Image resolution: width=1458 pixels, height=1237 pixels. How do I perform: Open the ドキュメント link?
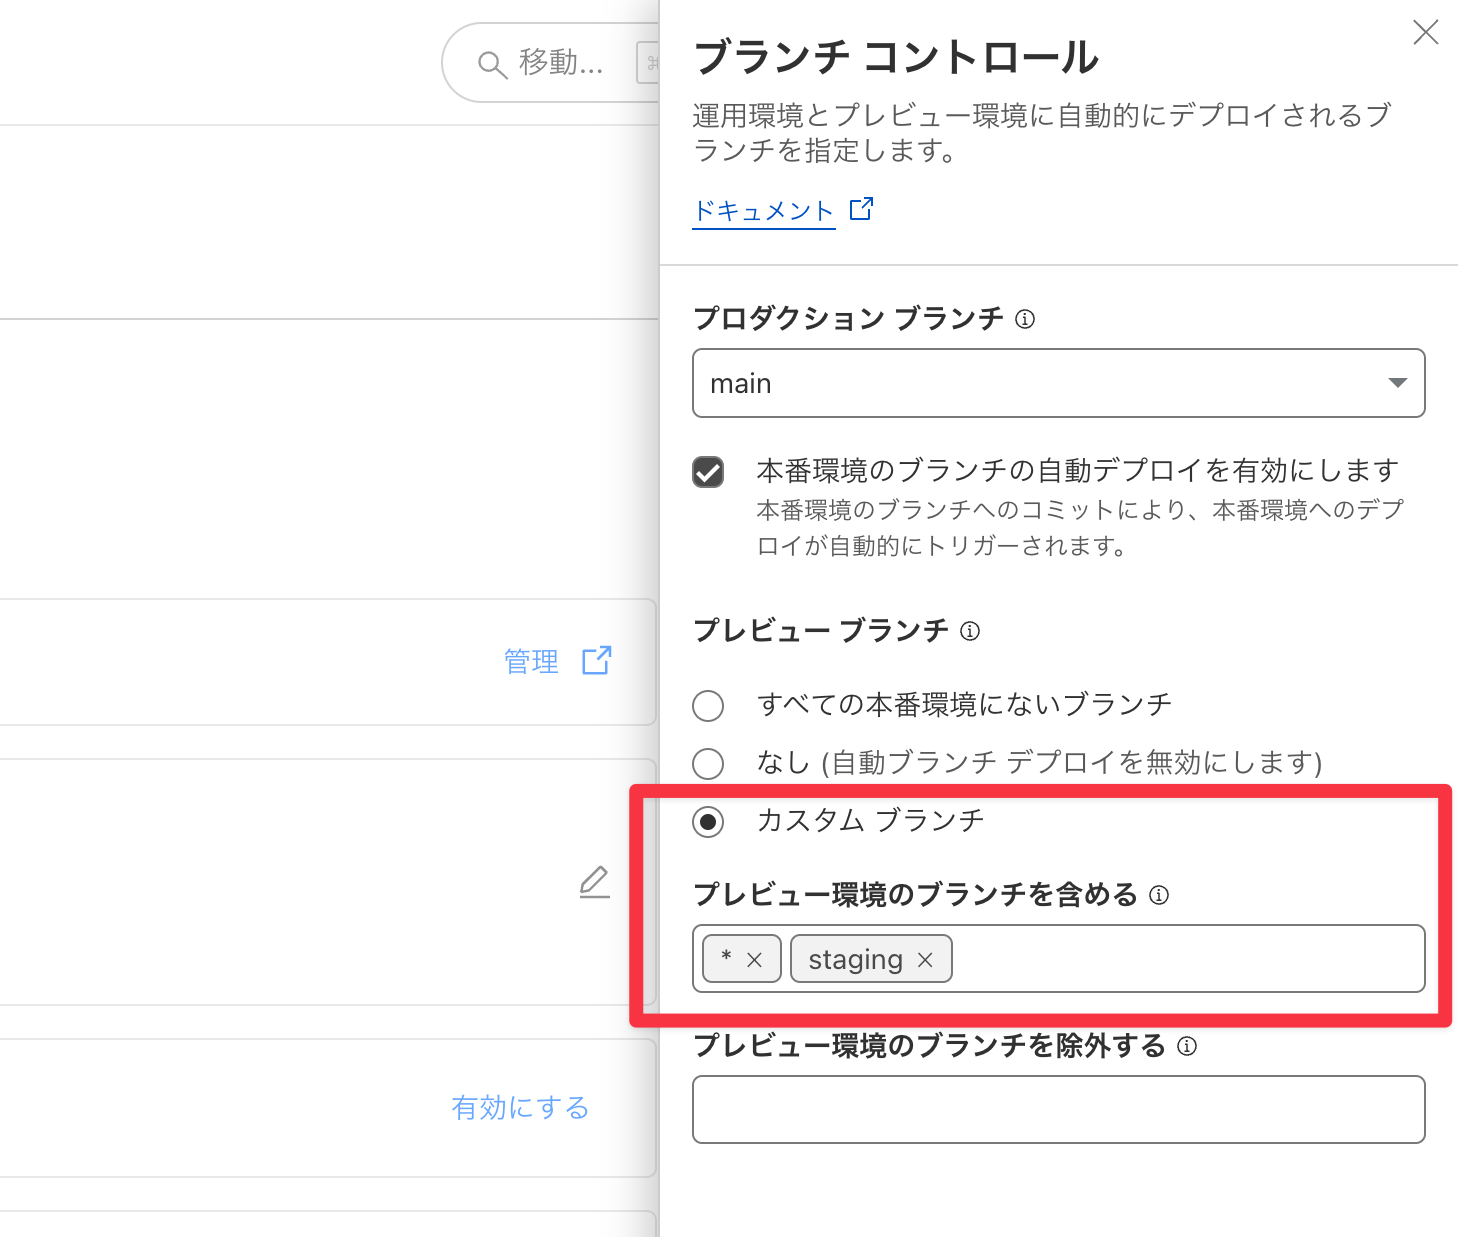pyautogui.click(x=764, y=211)
